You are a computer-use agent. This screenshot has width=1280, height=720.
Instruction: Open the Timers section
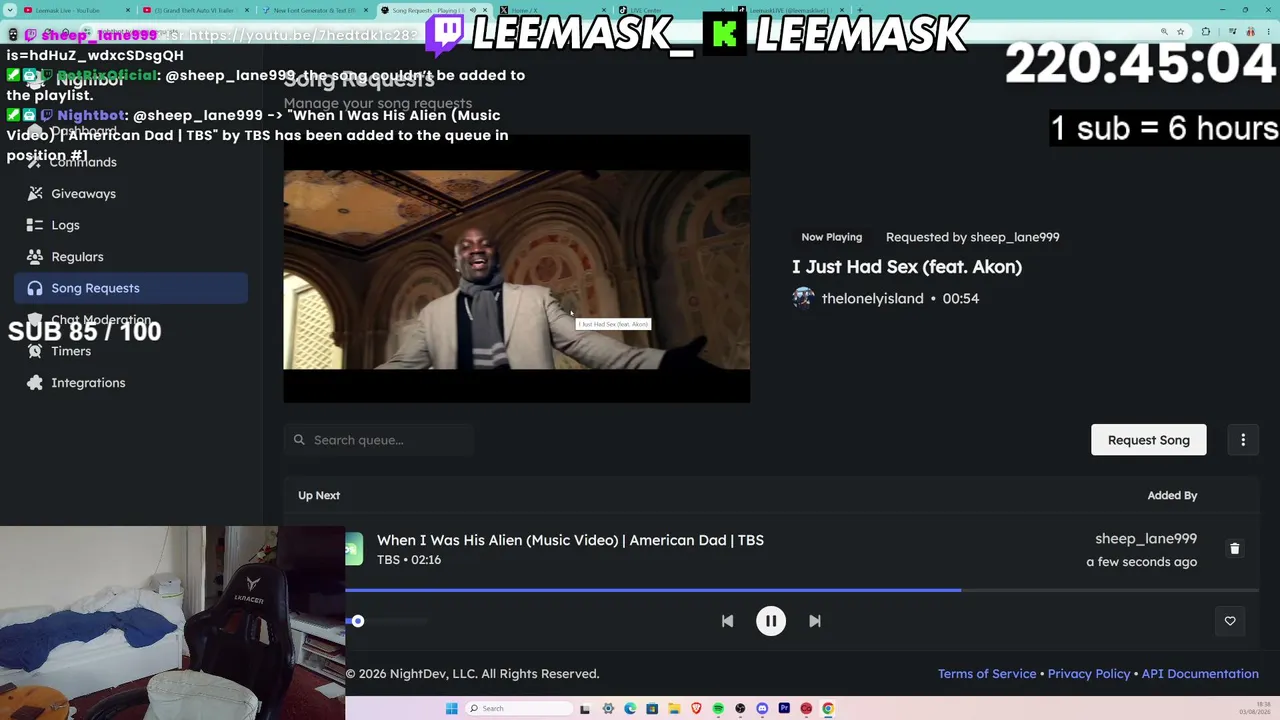tap(71, 351)
